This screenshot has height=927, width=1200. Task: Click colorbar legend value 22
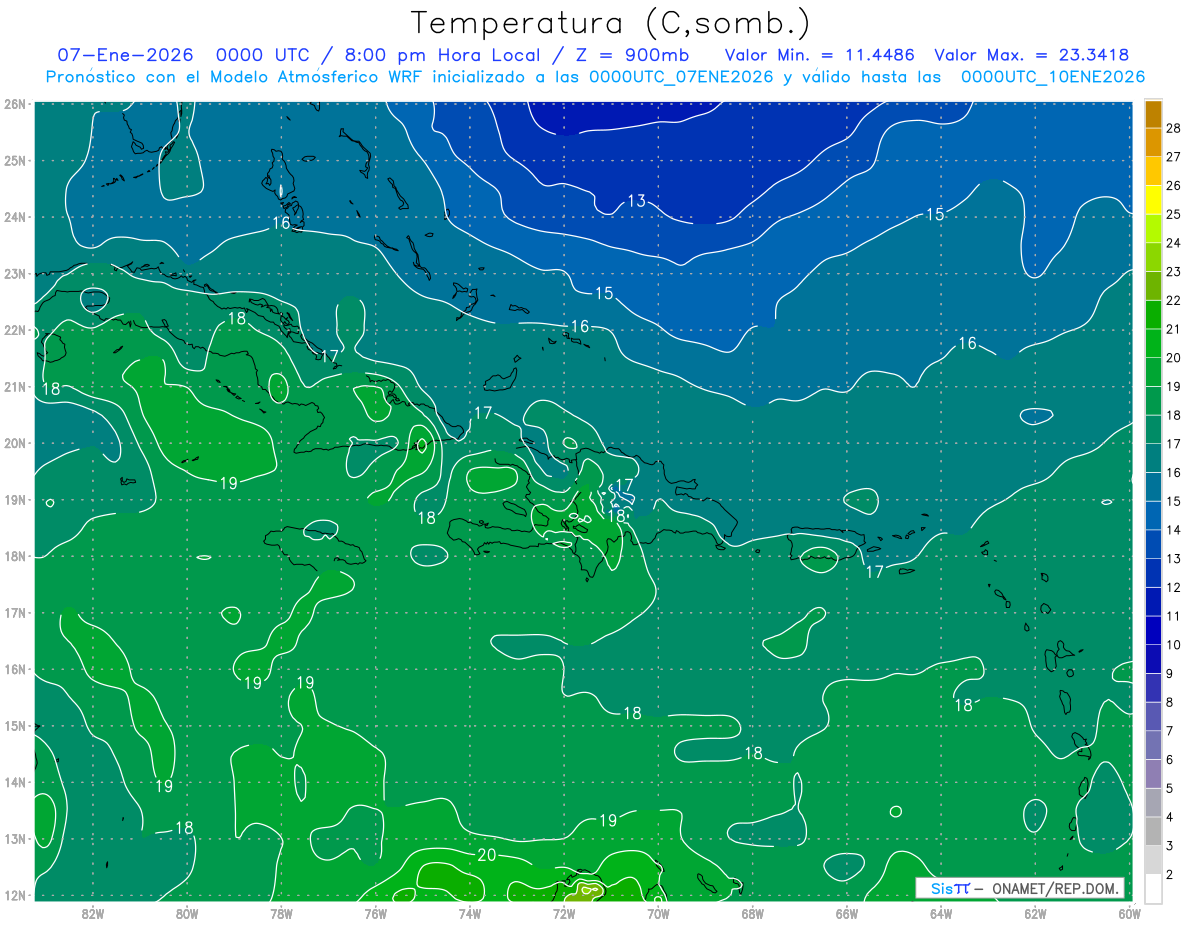click(1173, 301)
